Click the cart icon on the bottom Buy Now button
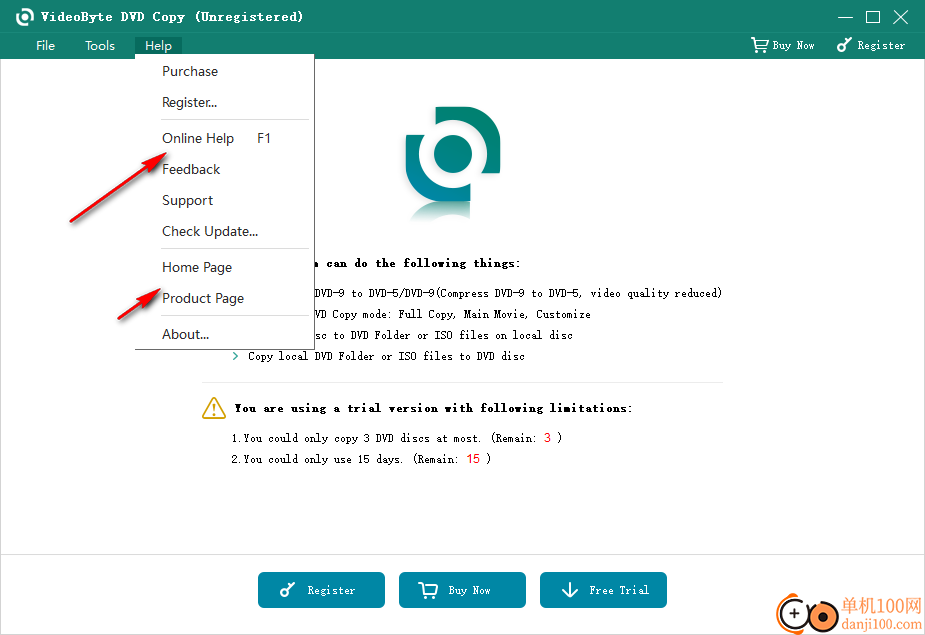This screenshot has width=925, height=635. (428, 590)
